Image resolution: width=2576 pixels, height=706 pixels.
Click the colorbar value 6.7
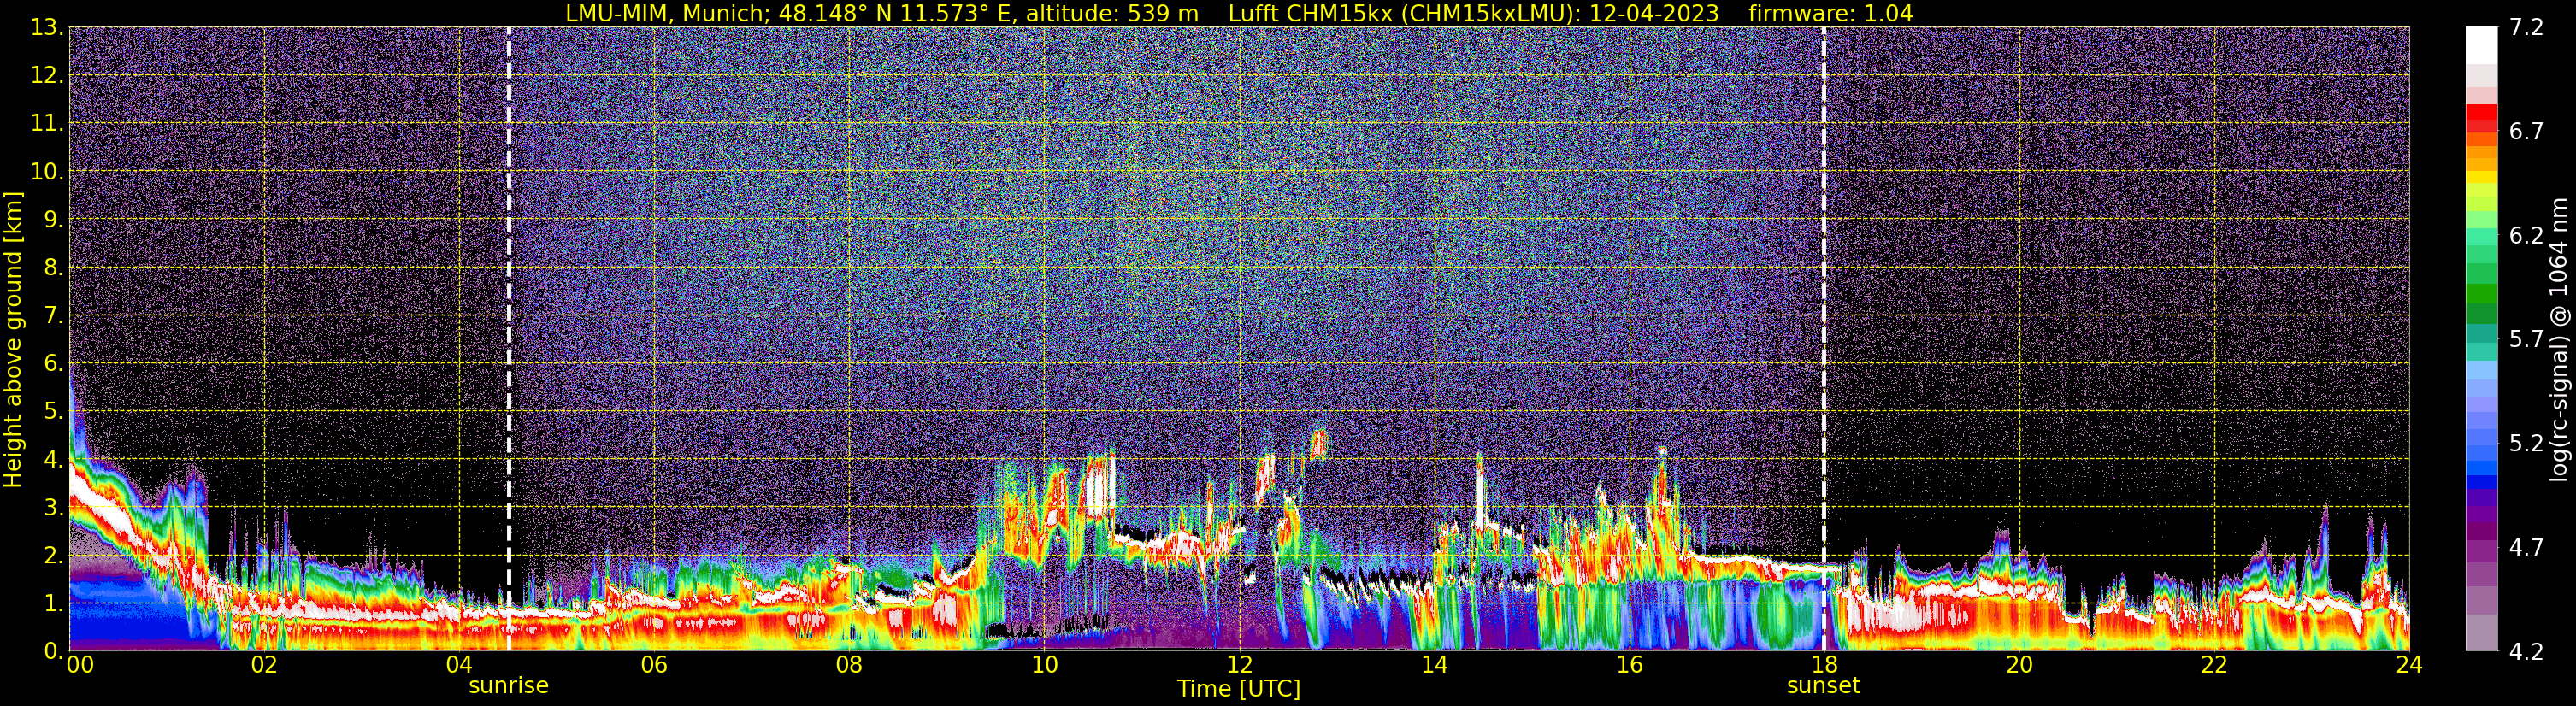2526,132
